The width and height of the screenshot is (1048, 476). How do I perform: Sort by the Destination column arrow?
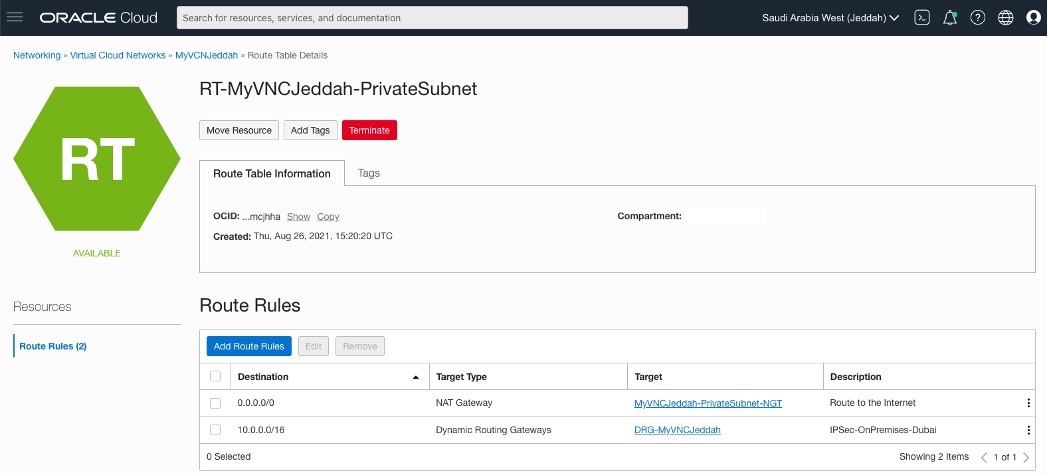416,377
